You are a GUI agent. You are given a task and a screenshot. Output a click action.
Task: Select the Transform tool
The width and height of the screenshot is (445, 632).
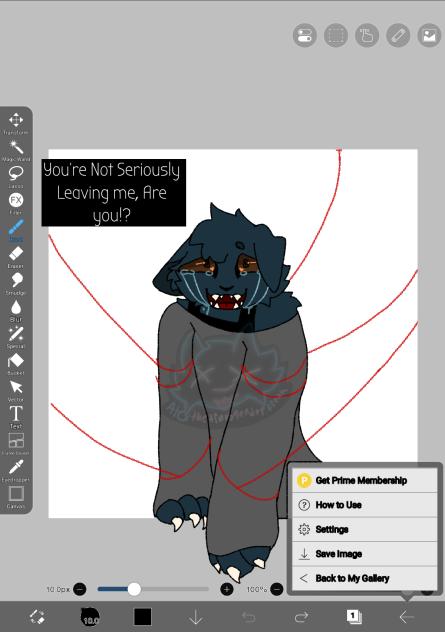[16, 123]
